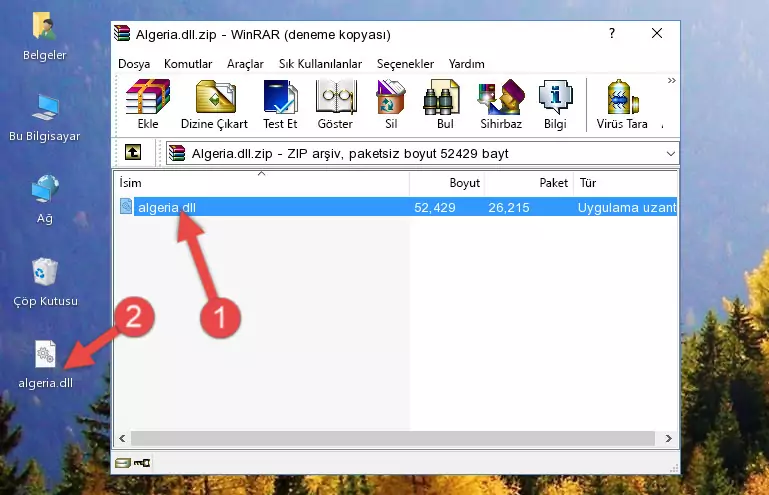The height and width of the screenshot is (495, 769).
Task: Launch the Sihirbaz wizard
Action: (x=501, y=104)
